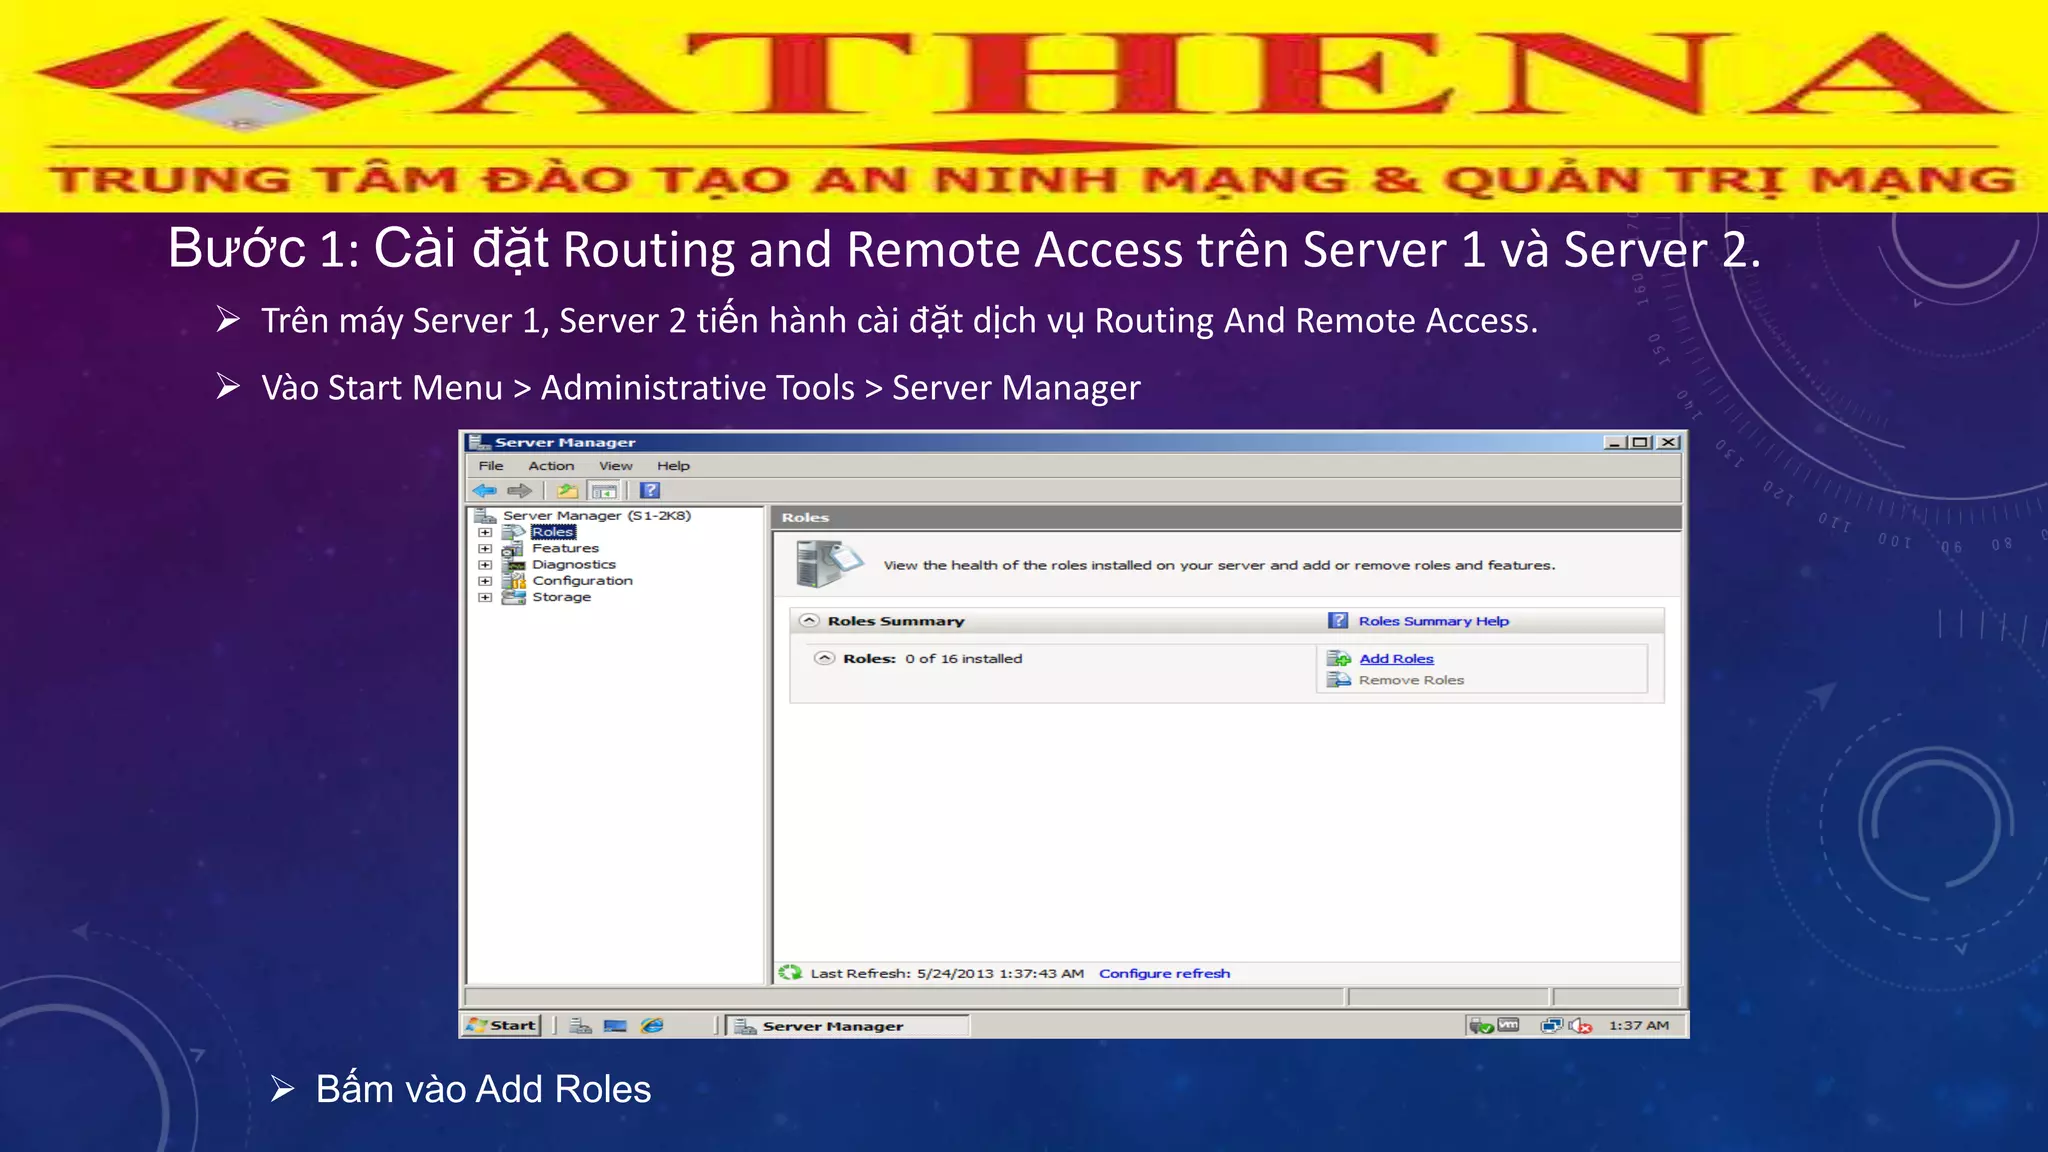The width and height of the screenshot is (2048, 1152).
Task: Click the Add Roles icon
Action: 1338,658
